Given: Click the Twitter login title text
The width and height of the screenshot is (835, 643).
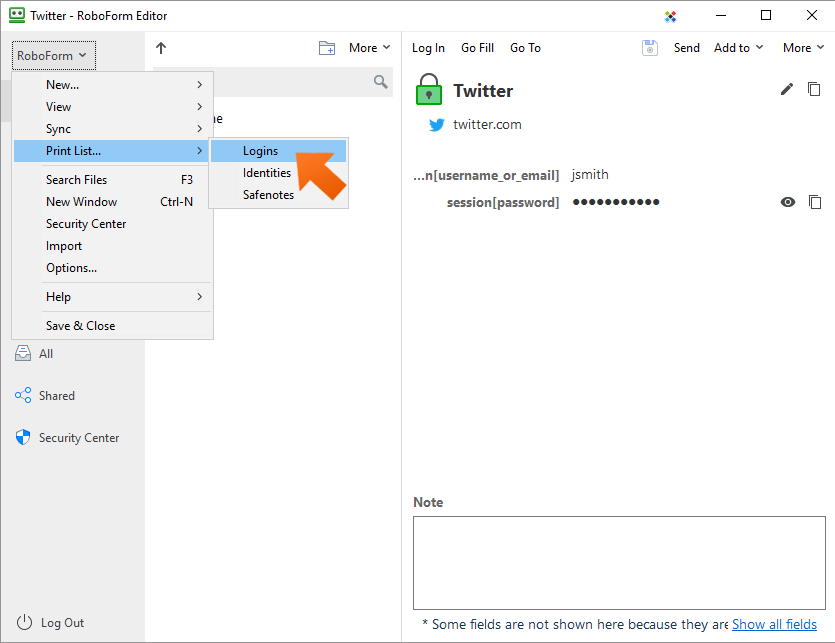Looking at the screenshot, I should 483,91.
